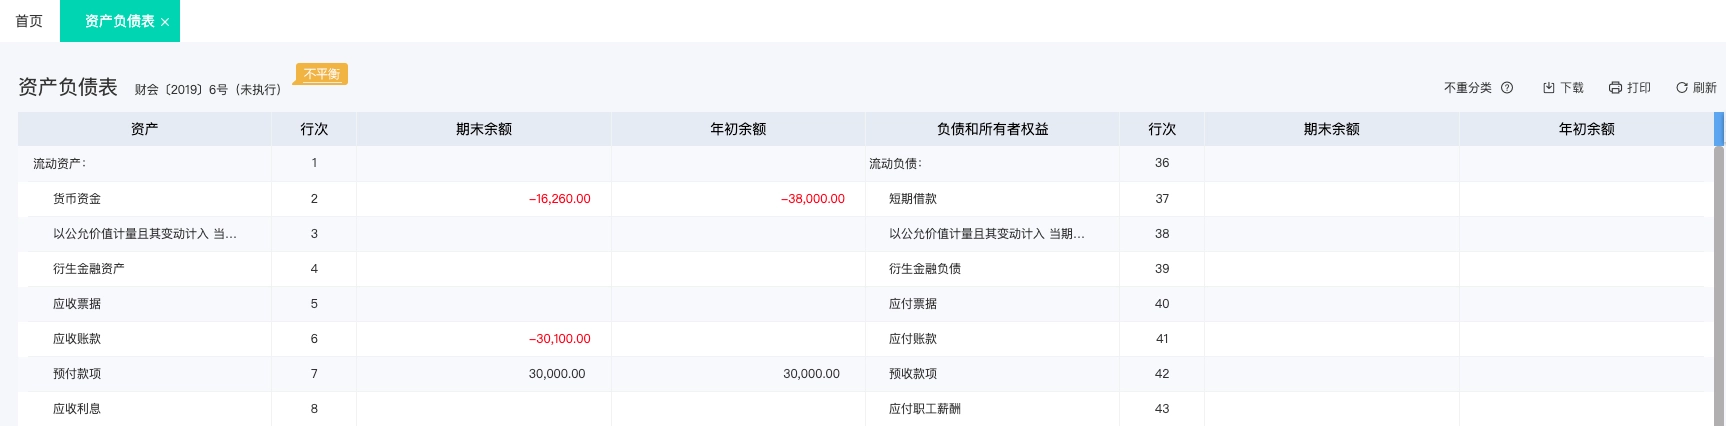Click the 刷新 refresh icon
1726x426 pixels.
click(1682, 88)
